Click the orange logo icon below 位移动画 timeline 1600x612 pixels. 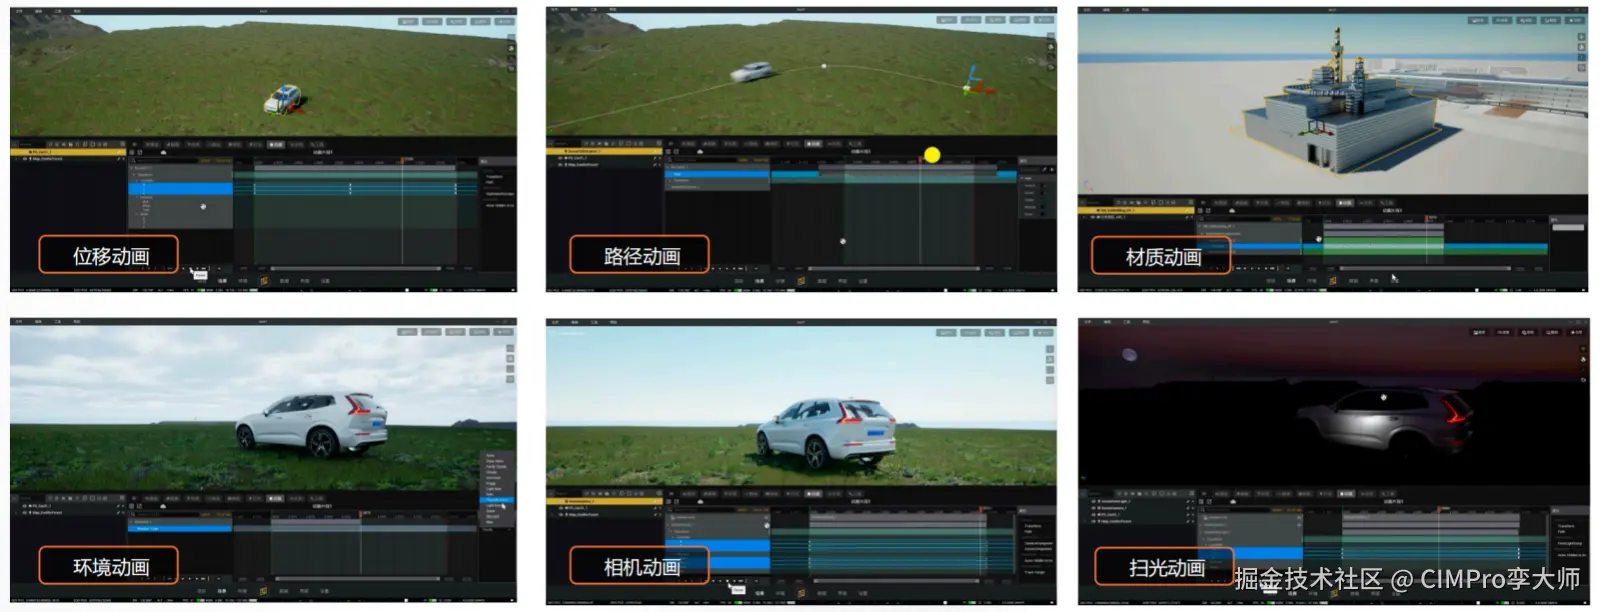pyautogui.click(x=264, y=281)
